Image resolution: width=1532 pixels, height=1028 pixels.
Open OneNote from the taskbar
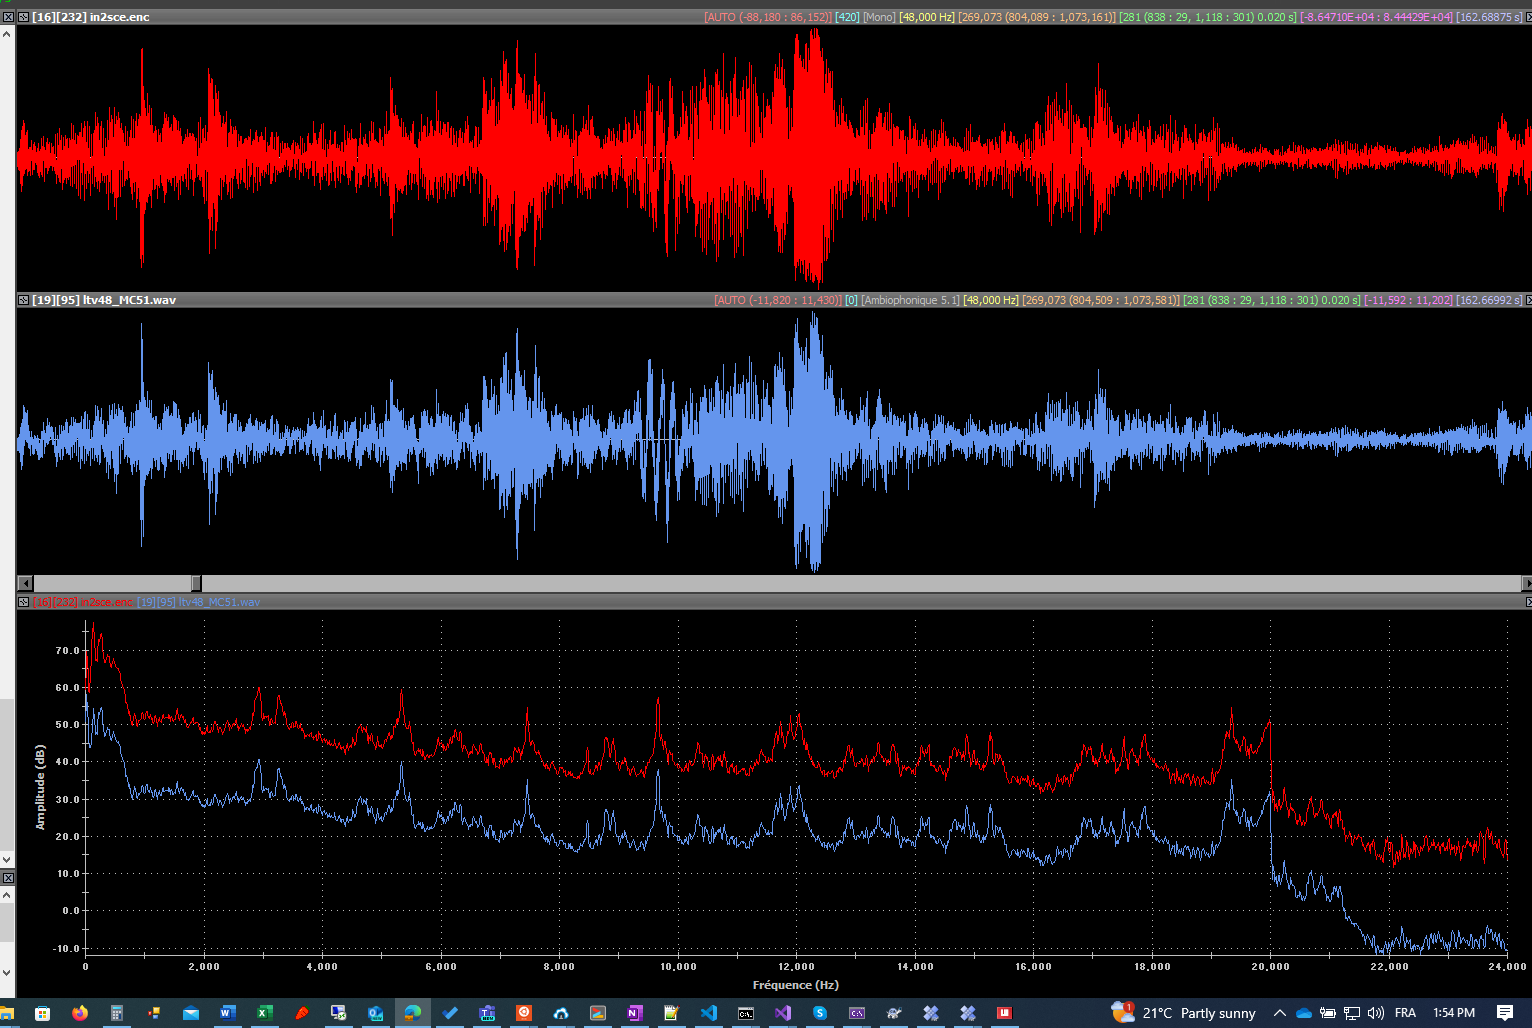[634, 1013]
